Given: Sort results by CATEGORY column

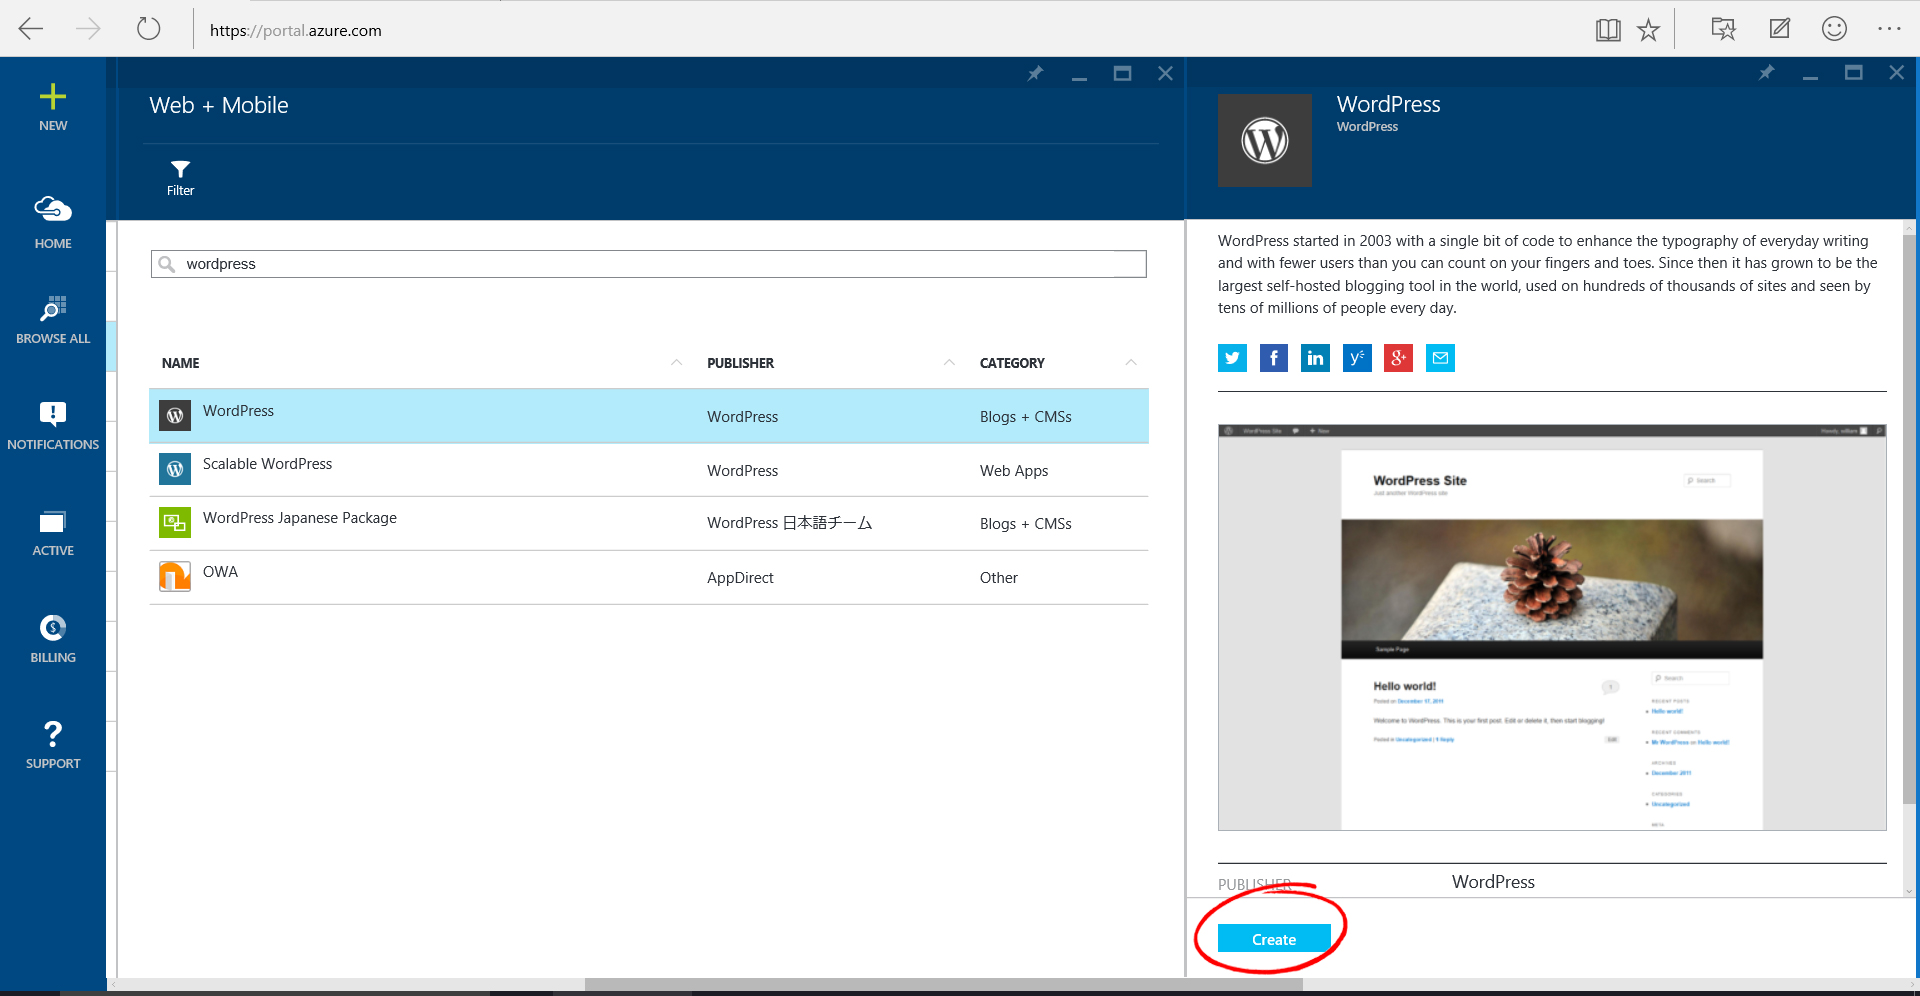Looking at the screenshot, I should click(x=1012, y=363).
